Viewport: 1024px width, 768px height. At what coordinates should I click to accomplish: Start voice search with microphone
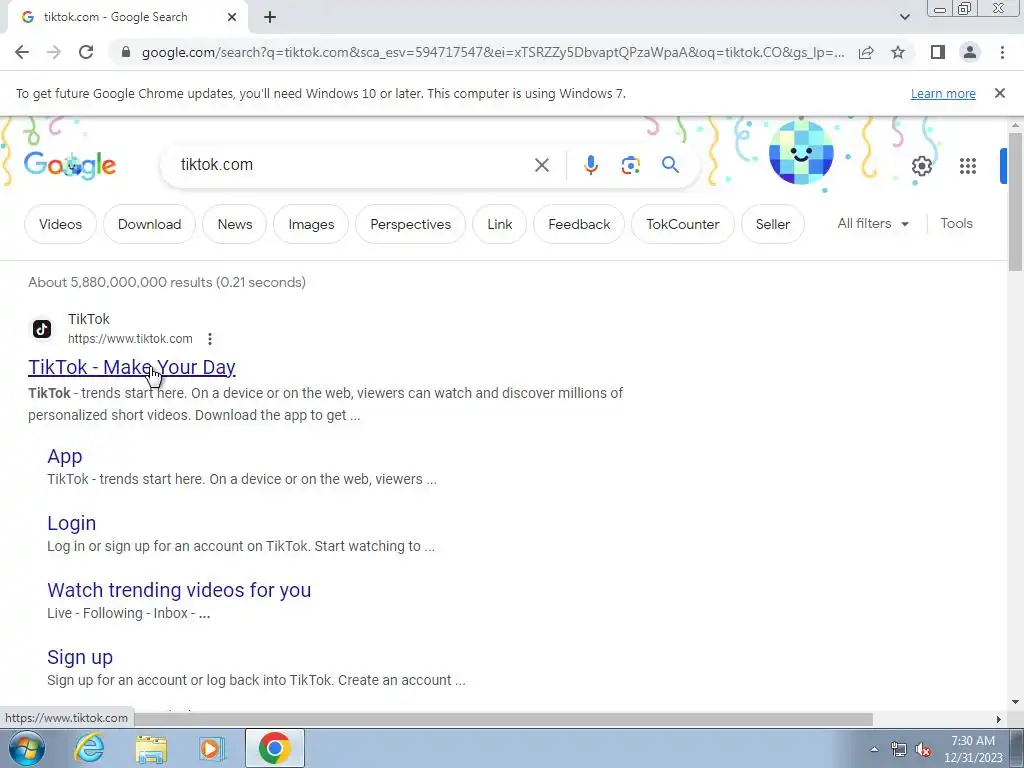pos(590,165)
